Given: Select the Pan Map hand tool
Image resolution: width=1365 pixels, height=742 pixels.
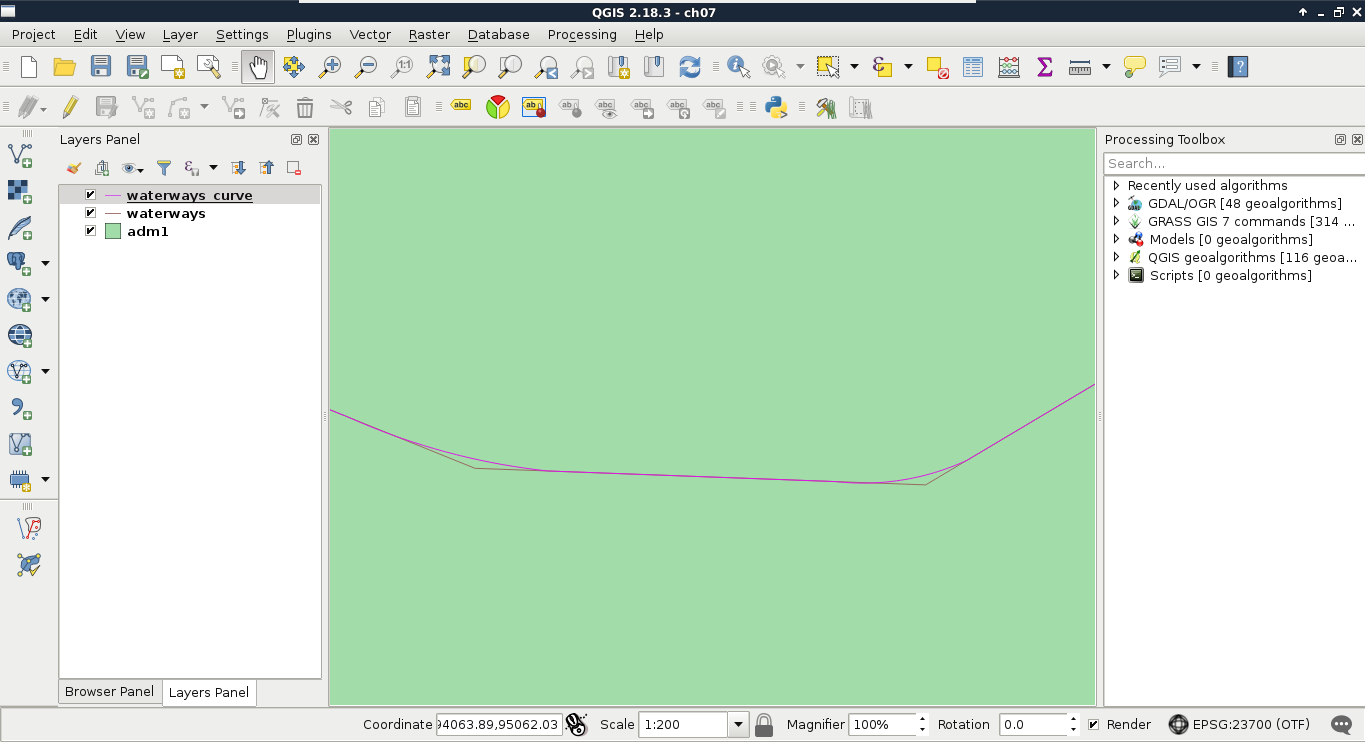Looking at the screenshot, I should [x=258, y=67].
